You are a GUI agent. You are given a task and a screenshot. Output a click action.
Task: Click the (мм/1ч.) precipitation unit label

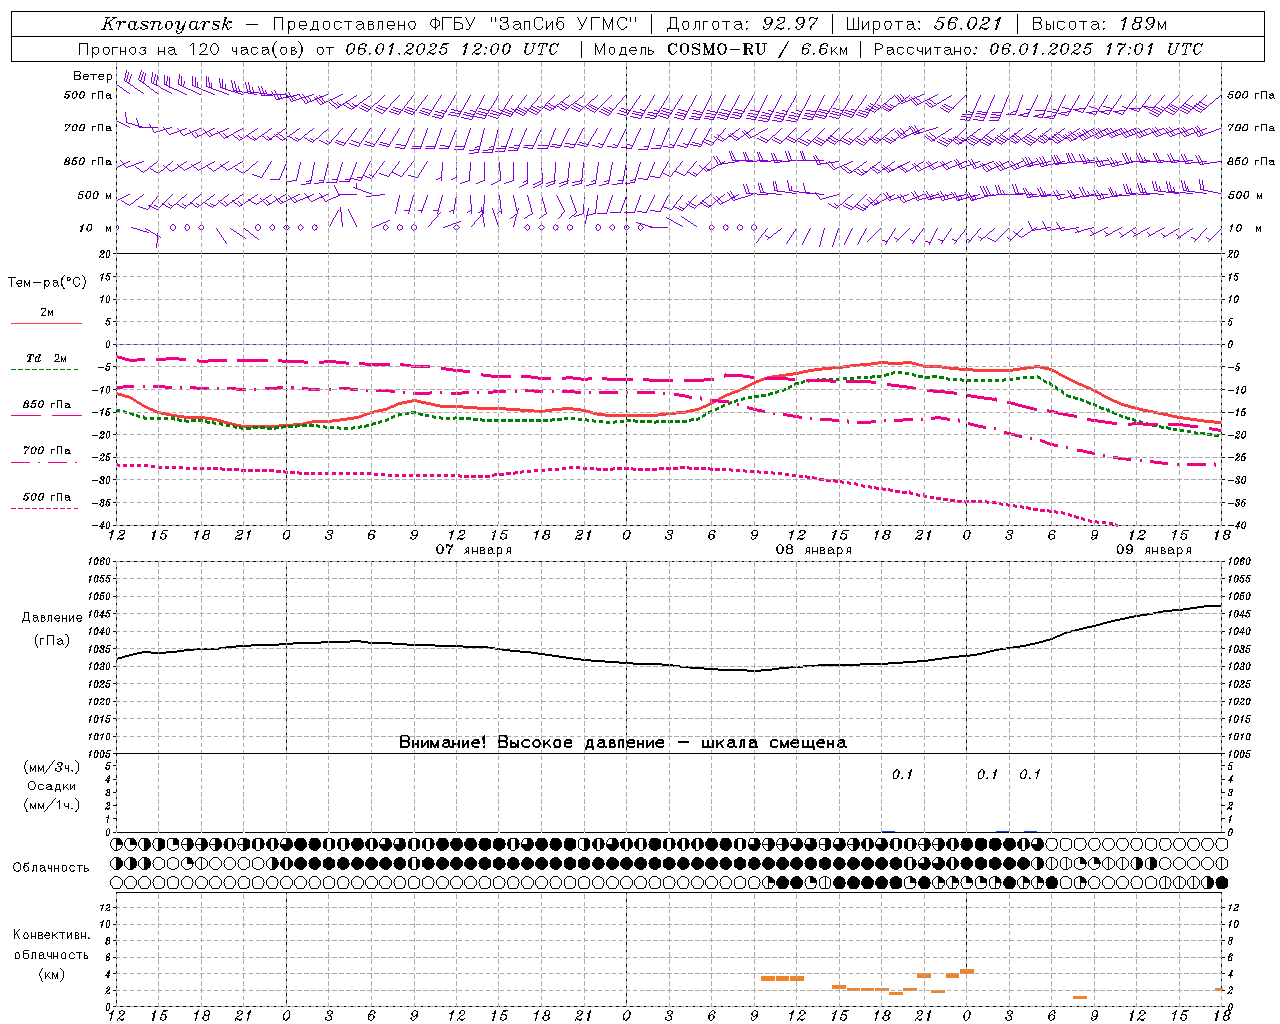52,805
